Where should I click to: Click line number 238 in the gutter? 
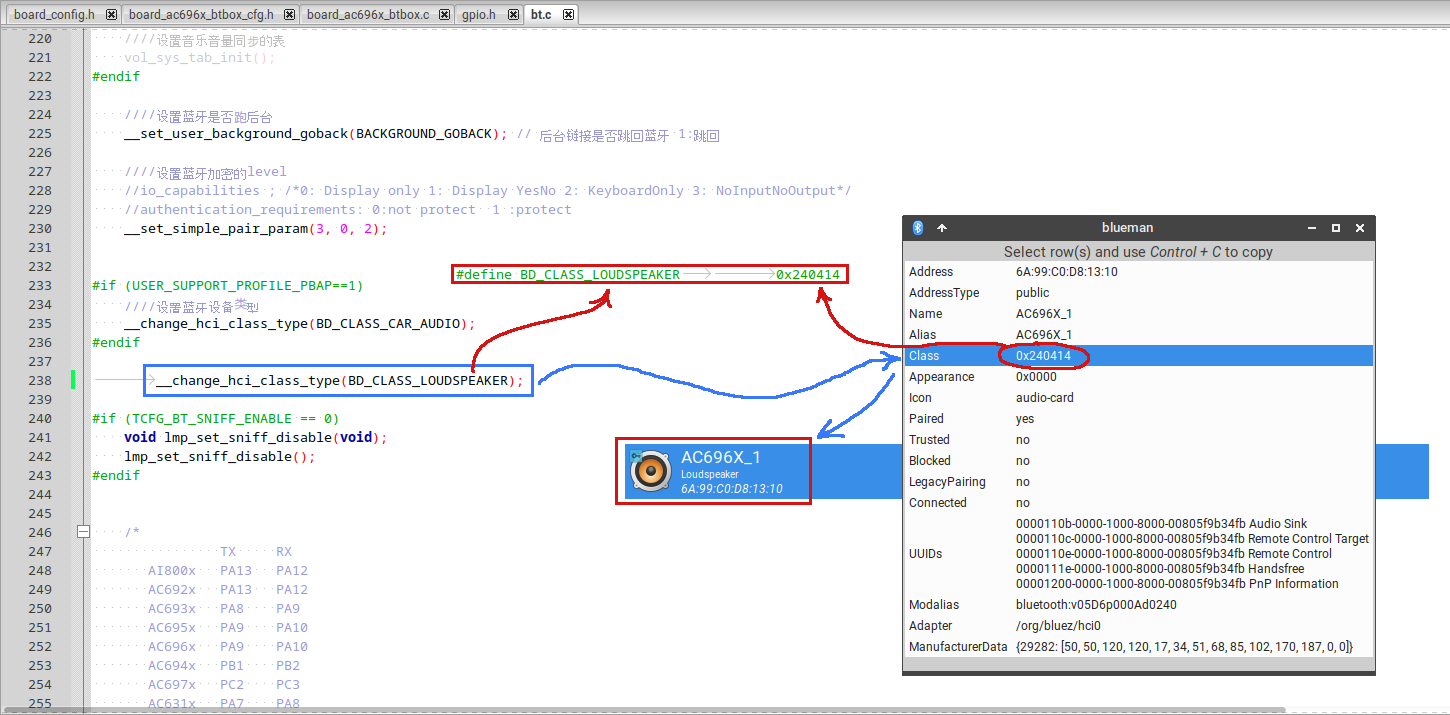click(40, 380)
